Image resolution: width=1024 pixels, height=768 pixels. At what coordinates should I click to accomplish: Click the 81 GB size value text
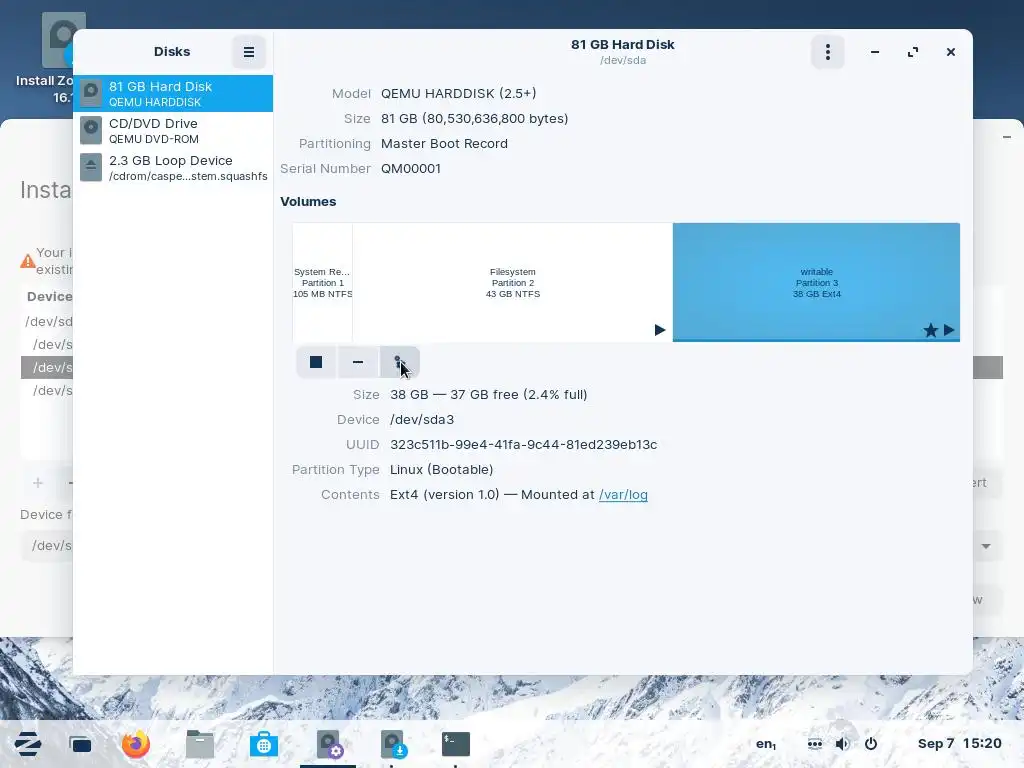(474, 119)
